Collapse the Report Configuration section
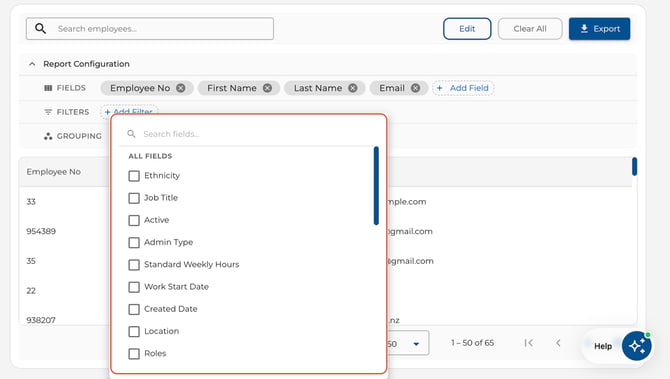The height and width of the screenshot is (379, 670). point(32,64)
